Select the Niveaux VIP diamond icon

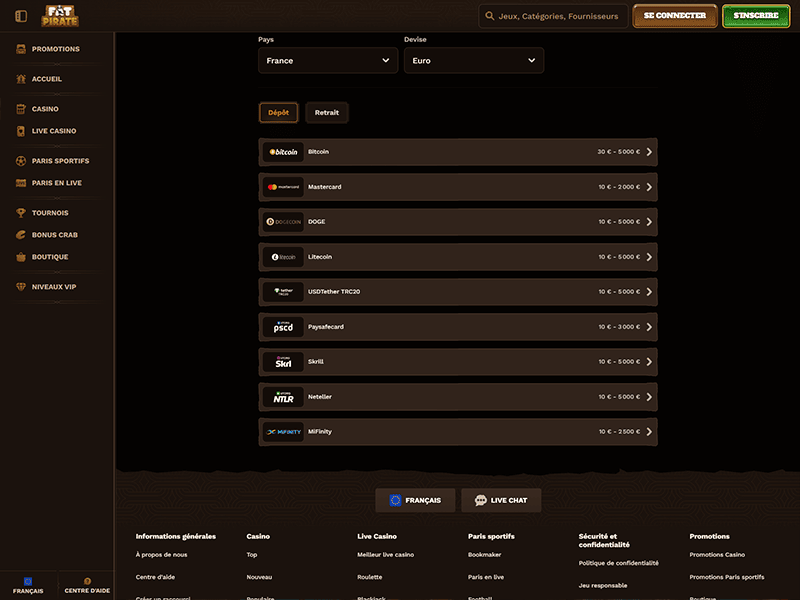(21, 287)
